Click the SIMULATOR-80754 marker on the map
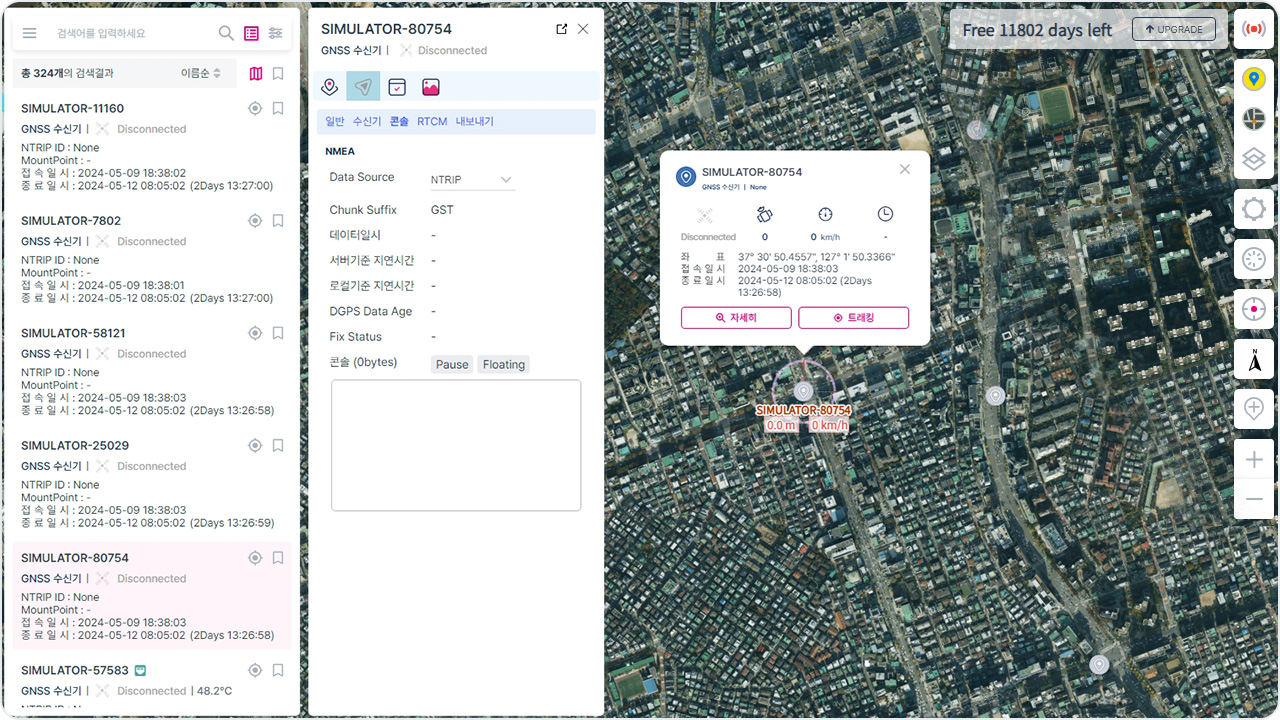This screenshot has height=720, width=1280. [x=803, y=391]
